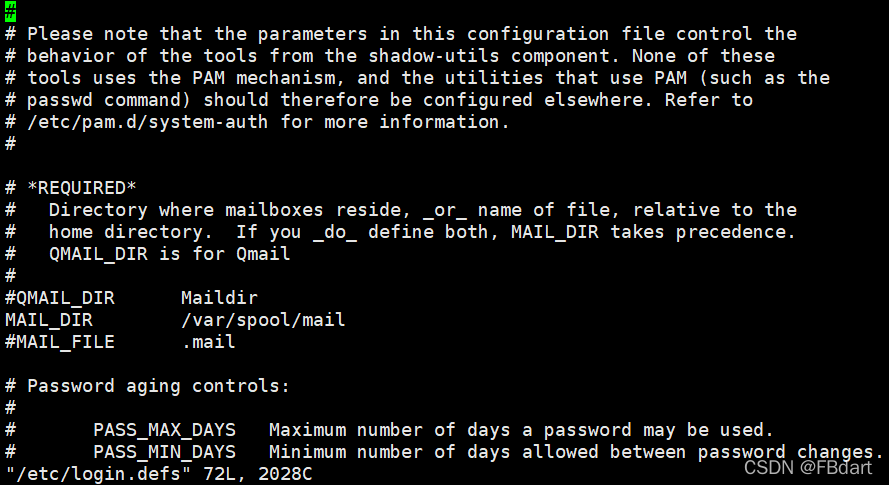The width and height of the screenshot is (889, 485).
Task: Click the /var/spool/mail path value
Action: coord(263,320)
